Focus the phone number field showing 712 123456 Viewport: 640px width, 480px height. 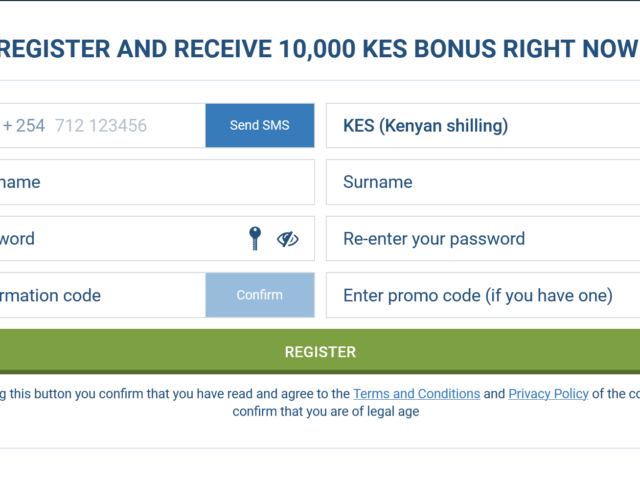tap(101, 125)
